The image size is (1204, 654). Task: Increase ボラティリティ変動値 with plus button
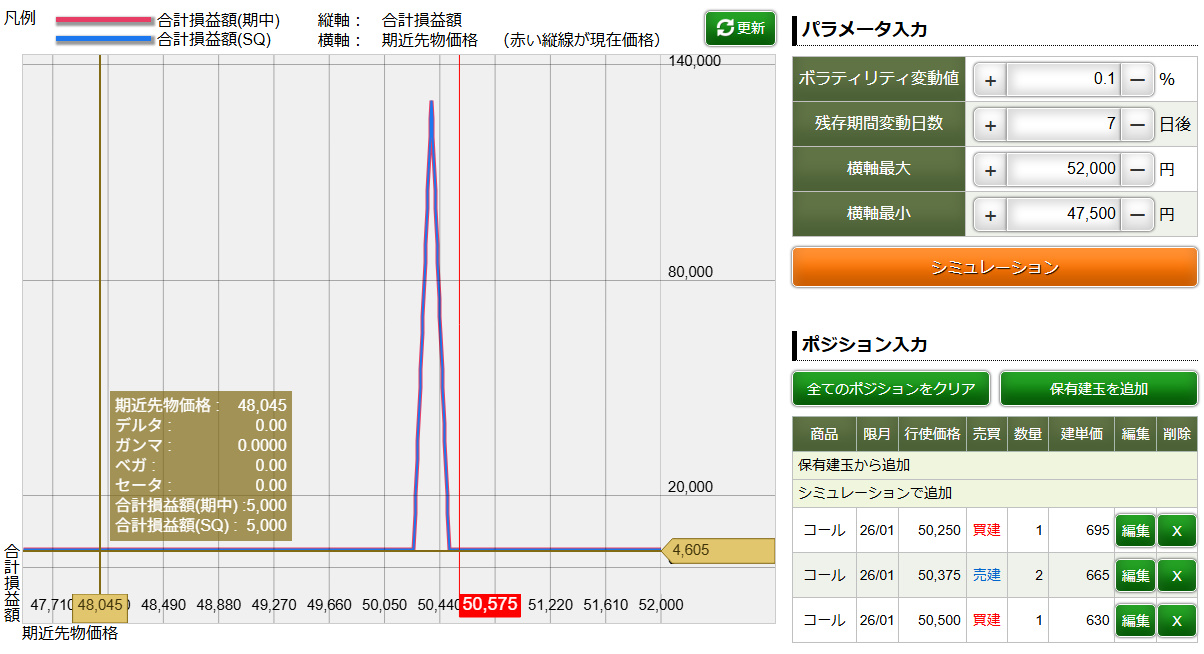pyautogui.click(x=990, y=79)
